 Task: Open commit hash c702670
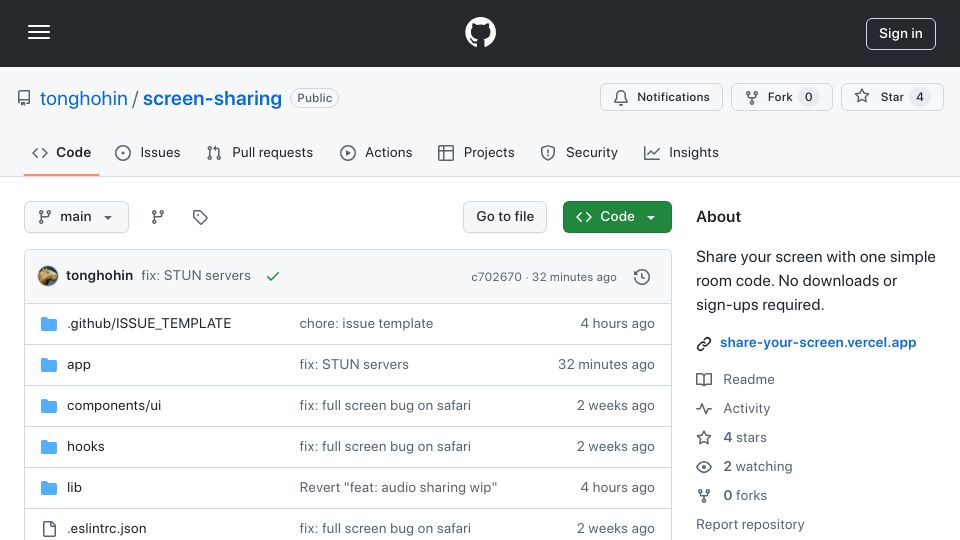497,277
